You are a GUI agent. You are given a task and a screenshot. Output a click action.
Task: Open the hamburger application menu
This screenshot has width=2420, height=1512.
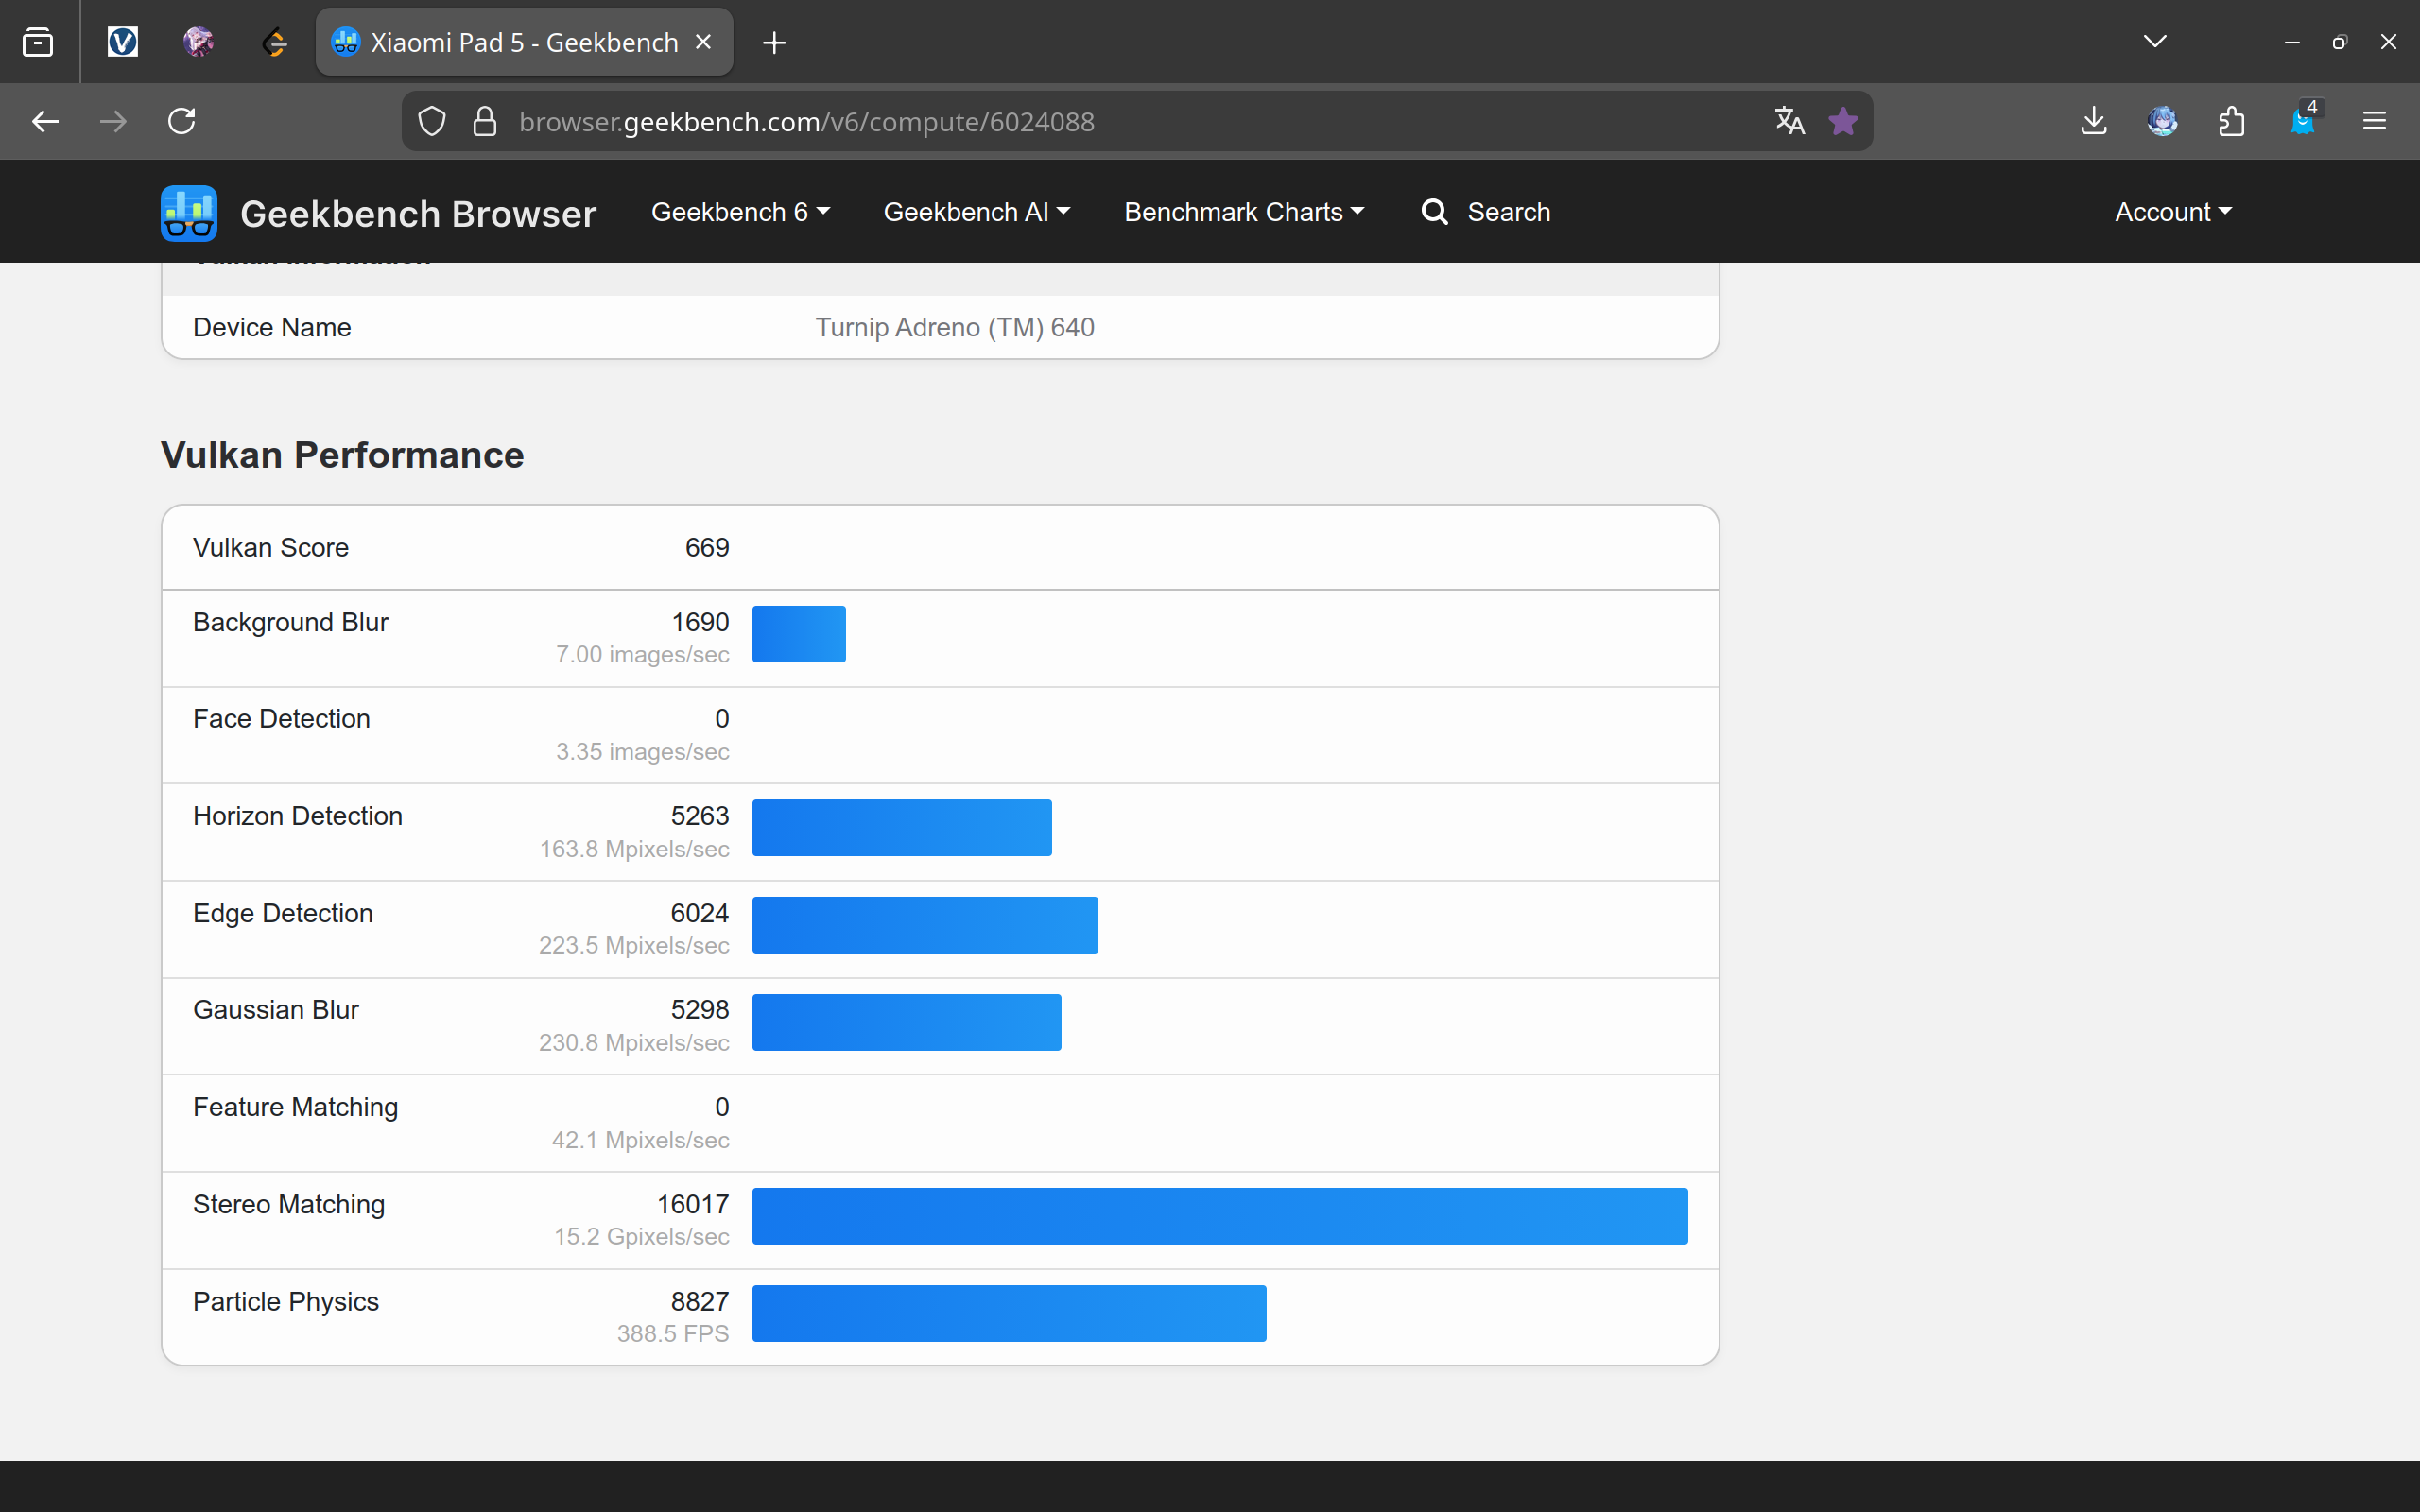click(x=2374, y=121)
